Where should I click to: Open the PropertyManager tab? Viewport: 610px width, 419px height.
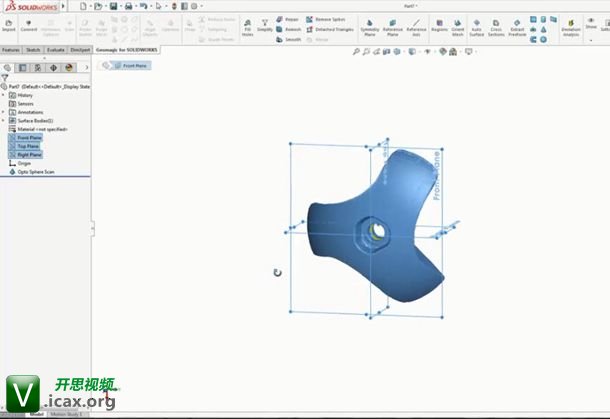point(23,67)
